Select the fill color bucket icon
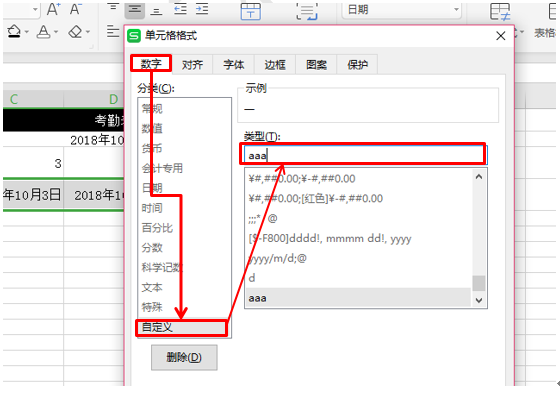The height and width of the screenshot is (405, 560). [14, 31]
